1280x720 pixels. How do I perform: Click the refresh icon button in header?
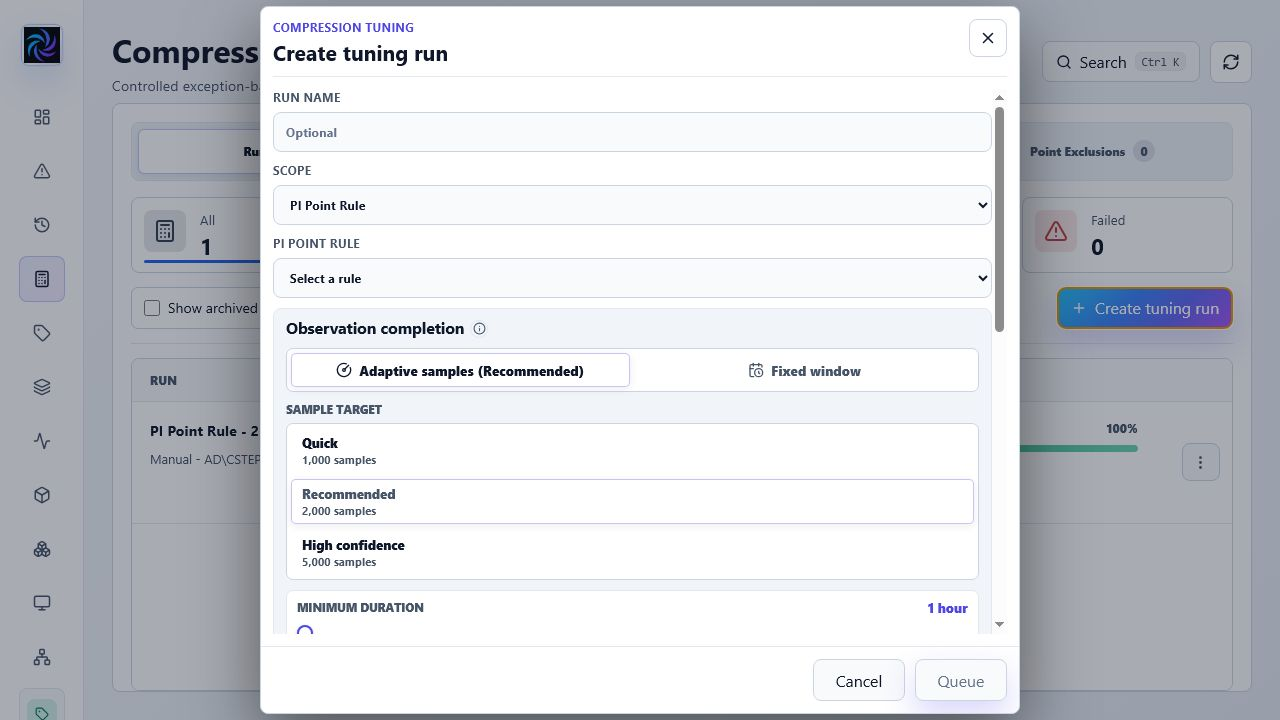(1231, 62)
